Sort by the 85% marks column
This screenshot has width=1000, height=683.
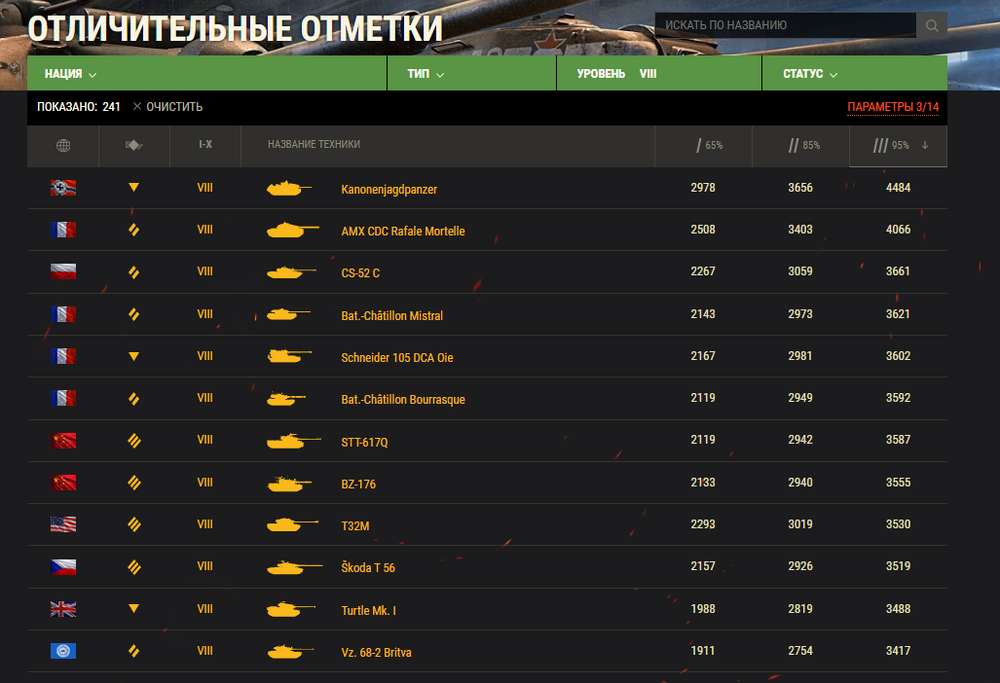[801, 145]
